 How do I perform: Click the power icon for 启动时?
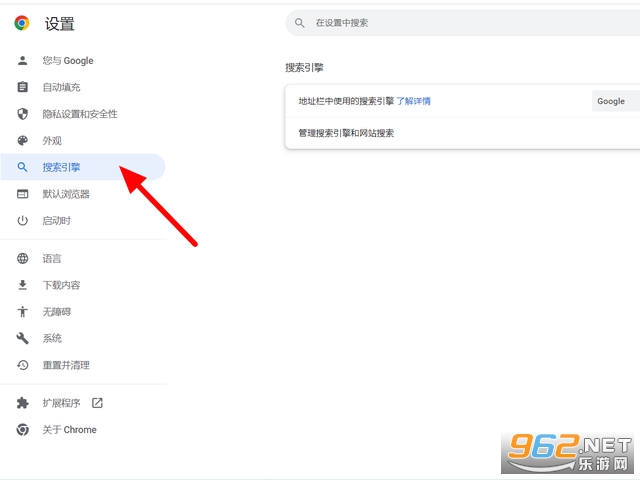coord(23,221)
